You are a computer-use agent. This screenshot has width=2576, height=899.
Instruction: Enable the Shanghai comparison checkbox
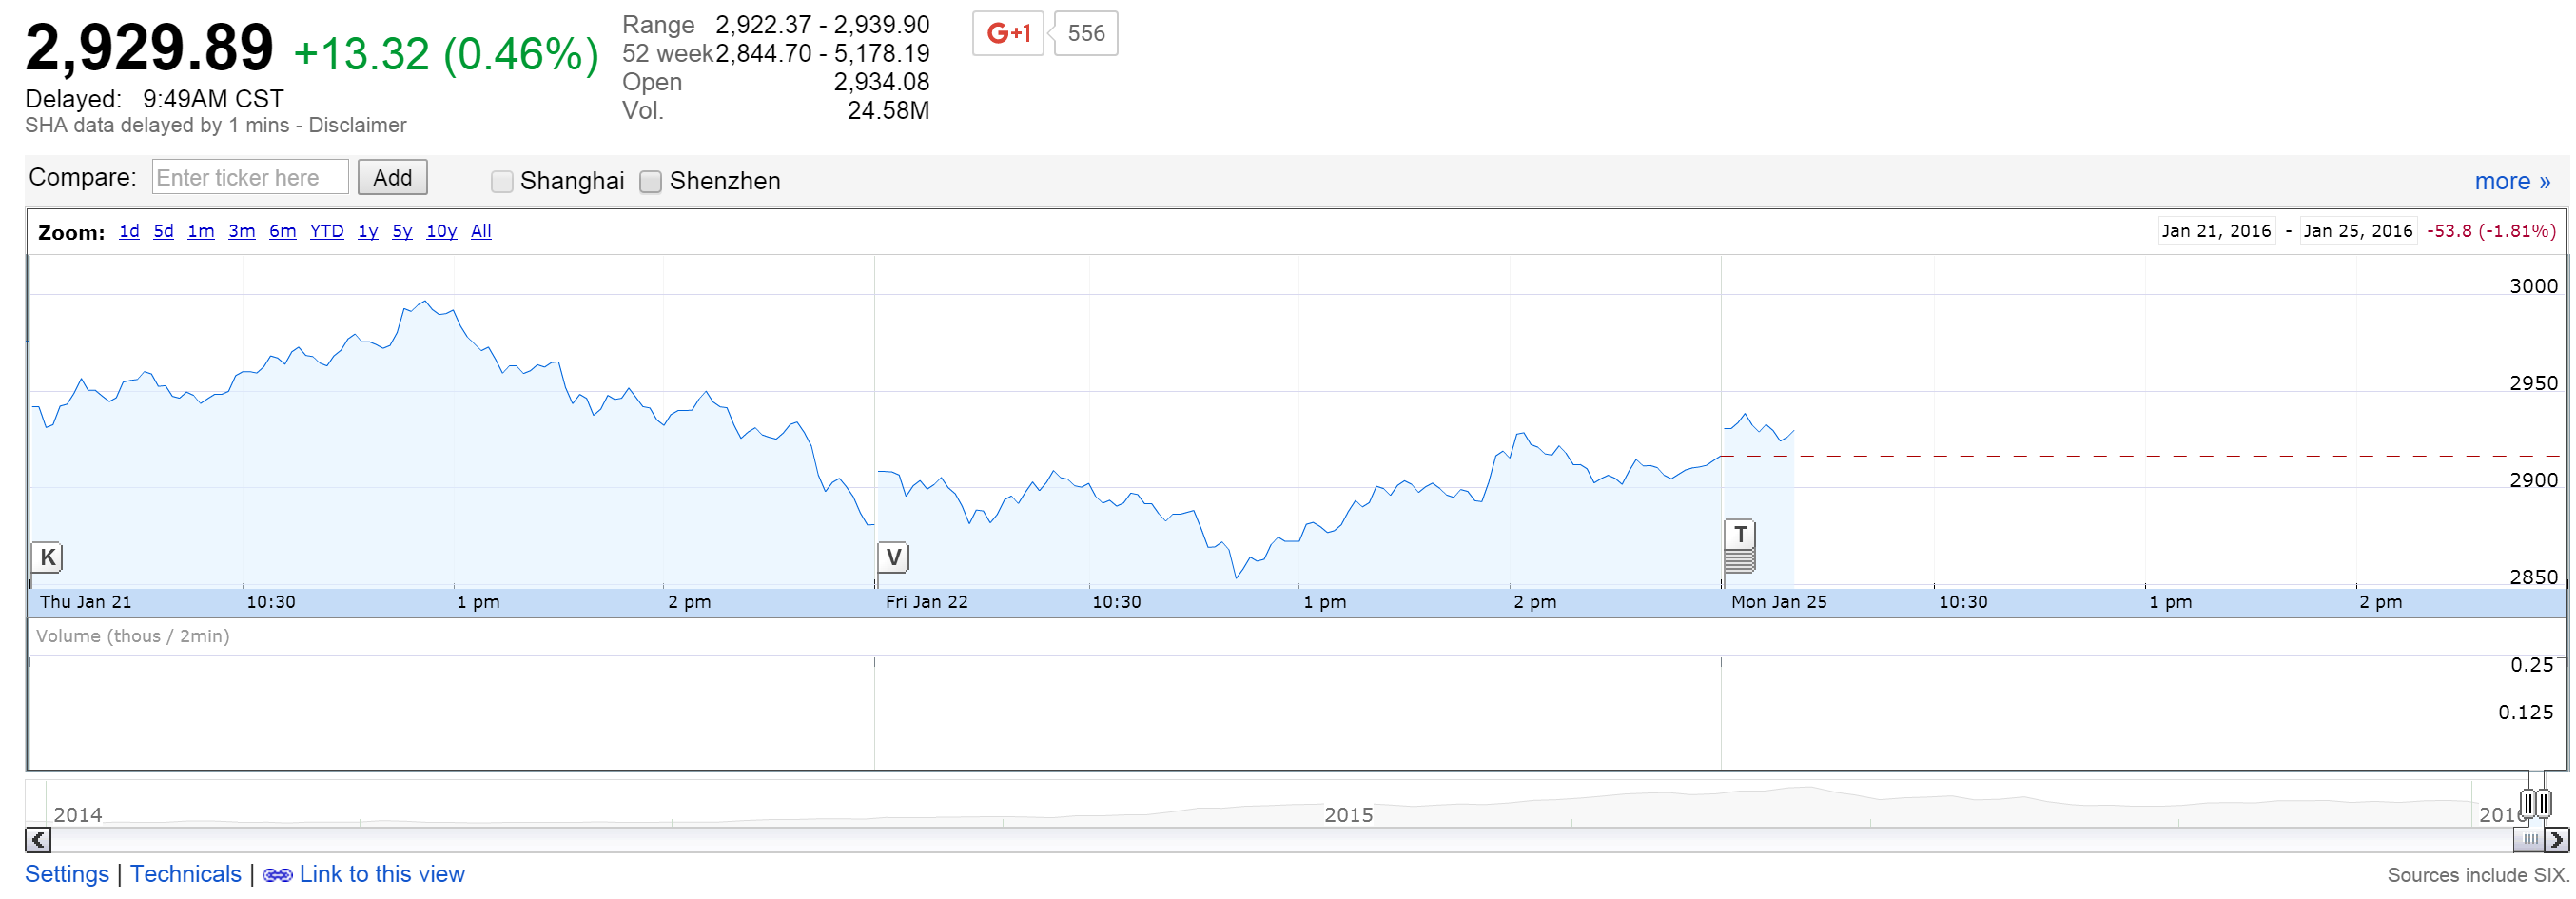click(x=502, y=181)
